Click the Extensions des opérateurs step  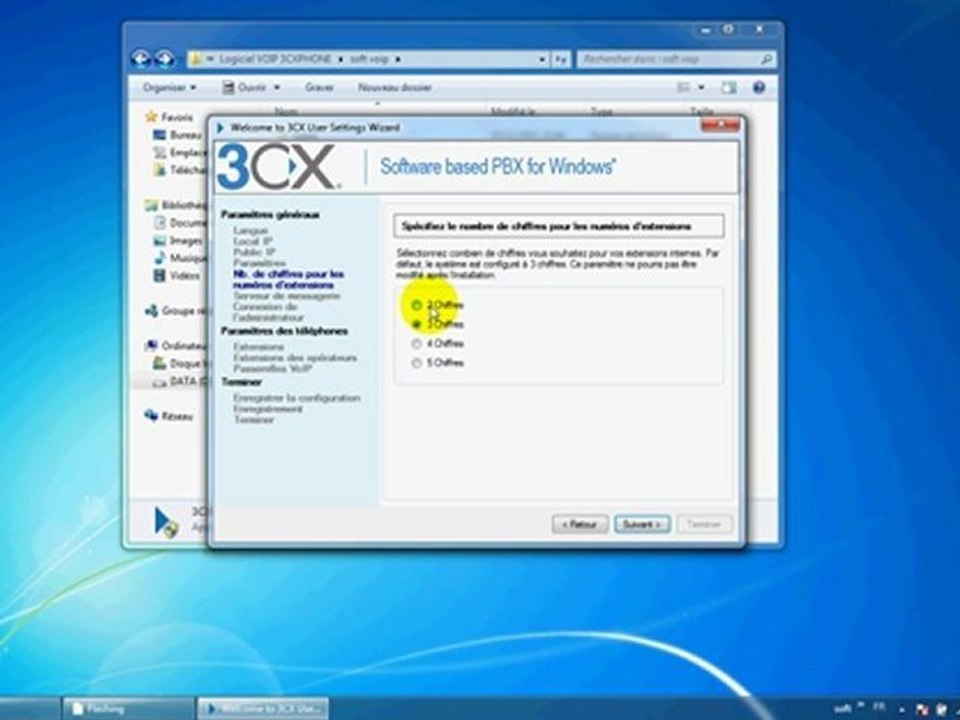(x=294, y=358)
